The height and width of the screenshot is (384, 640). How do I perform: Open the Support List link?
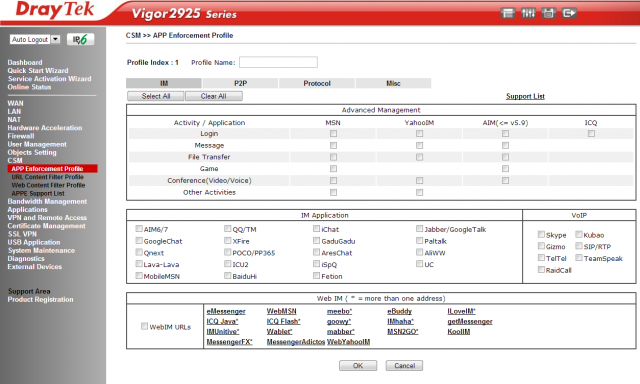pos(525,96)
